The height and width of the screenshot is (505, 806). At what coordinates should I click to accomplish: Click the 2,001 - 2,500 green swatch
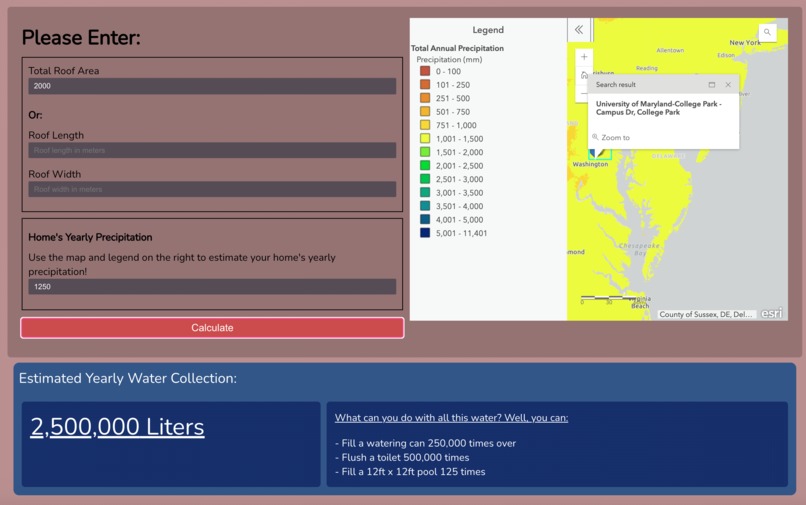pos(425,165)
